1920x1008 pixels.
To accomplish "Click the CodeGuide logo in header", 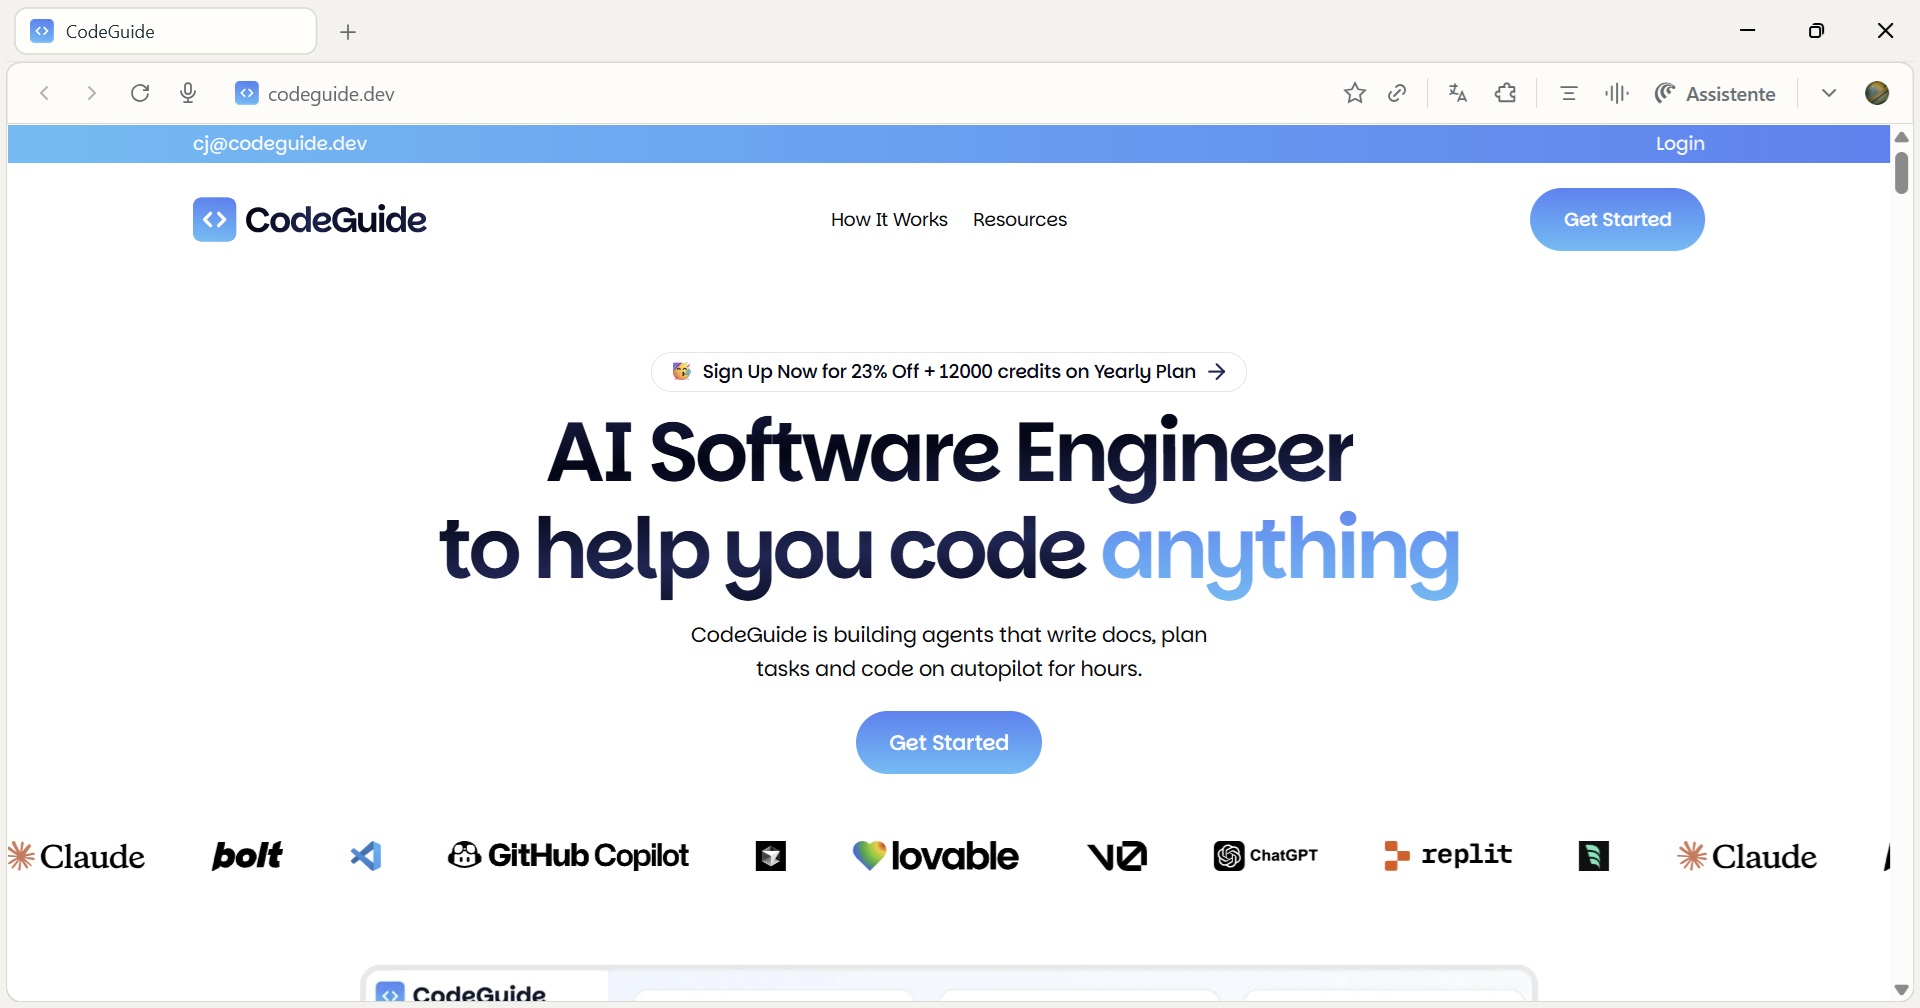I will coord(310,220).
